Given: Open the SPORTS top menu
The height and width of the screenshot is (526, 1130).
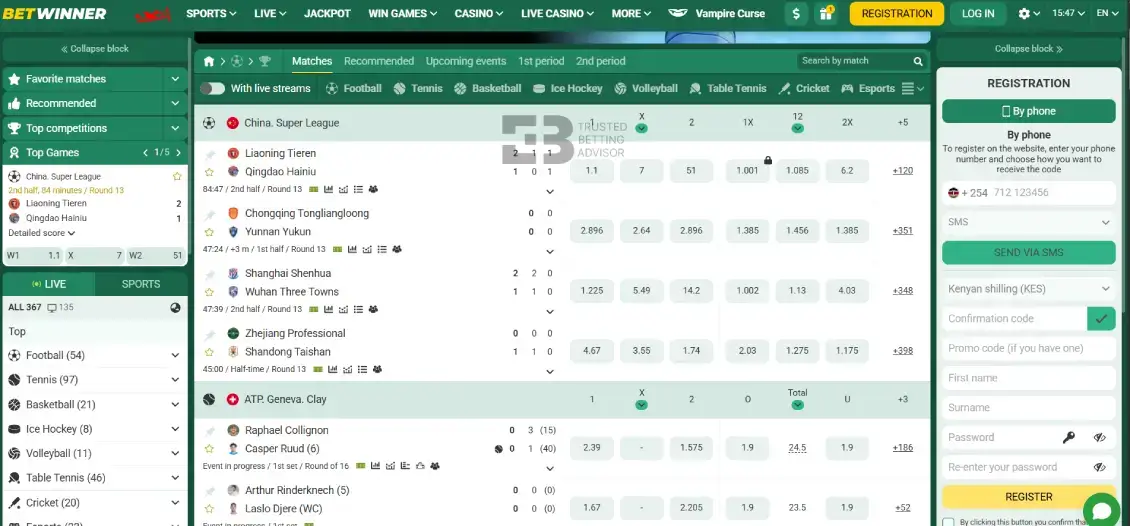Looking at the screenshot, I should (210, 14).
